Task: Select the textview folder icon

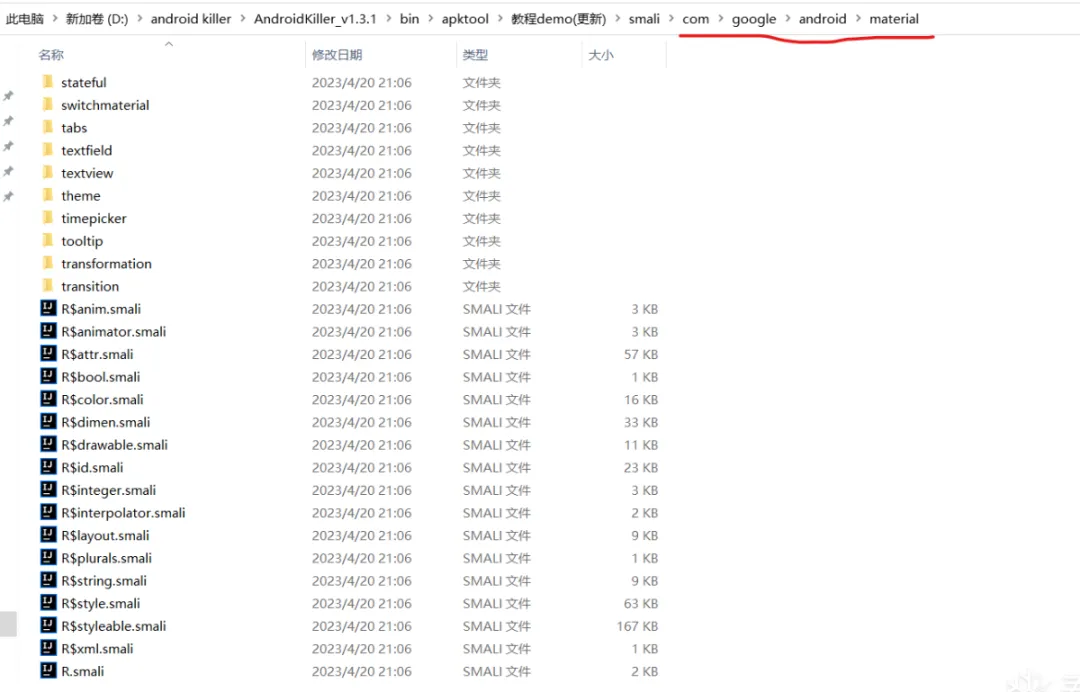Action: pyautogui.click(x=48, y=173)
